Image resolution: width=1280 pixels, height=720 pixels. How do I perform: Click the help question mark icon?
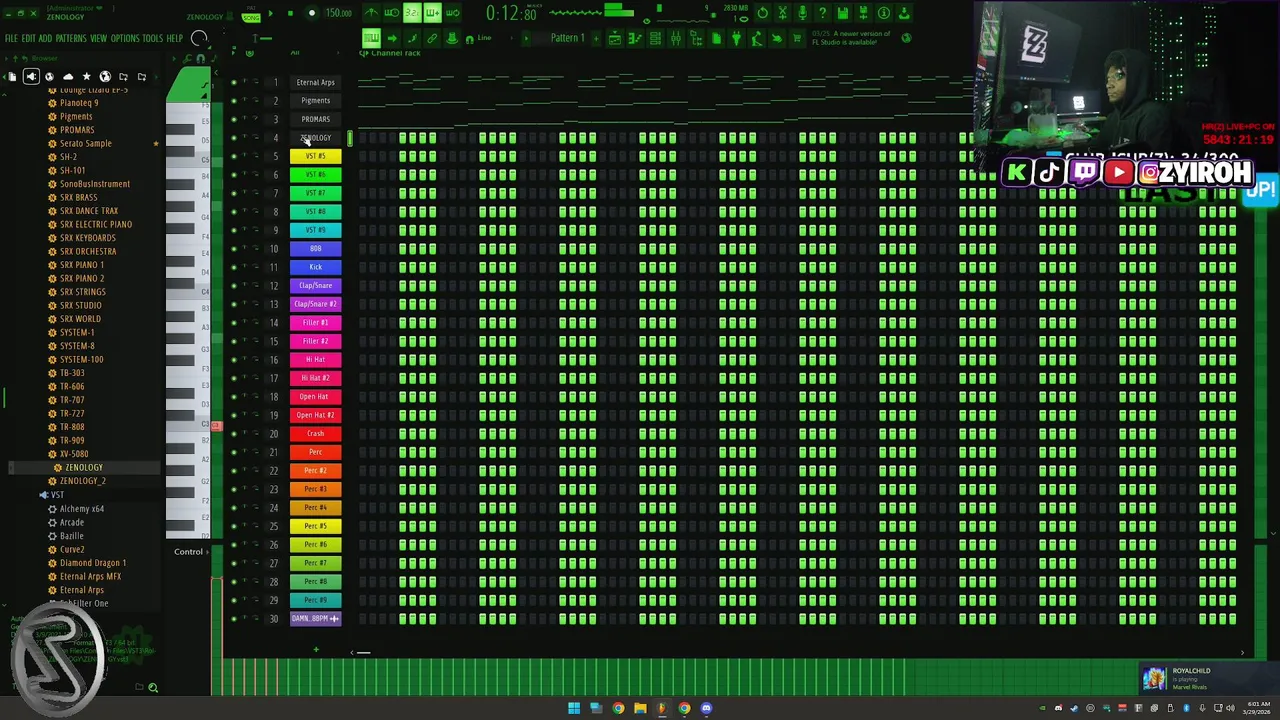click(822, 14)
